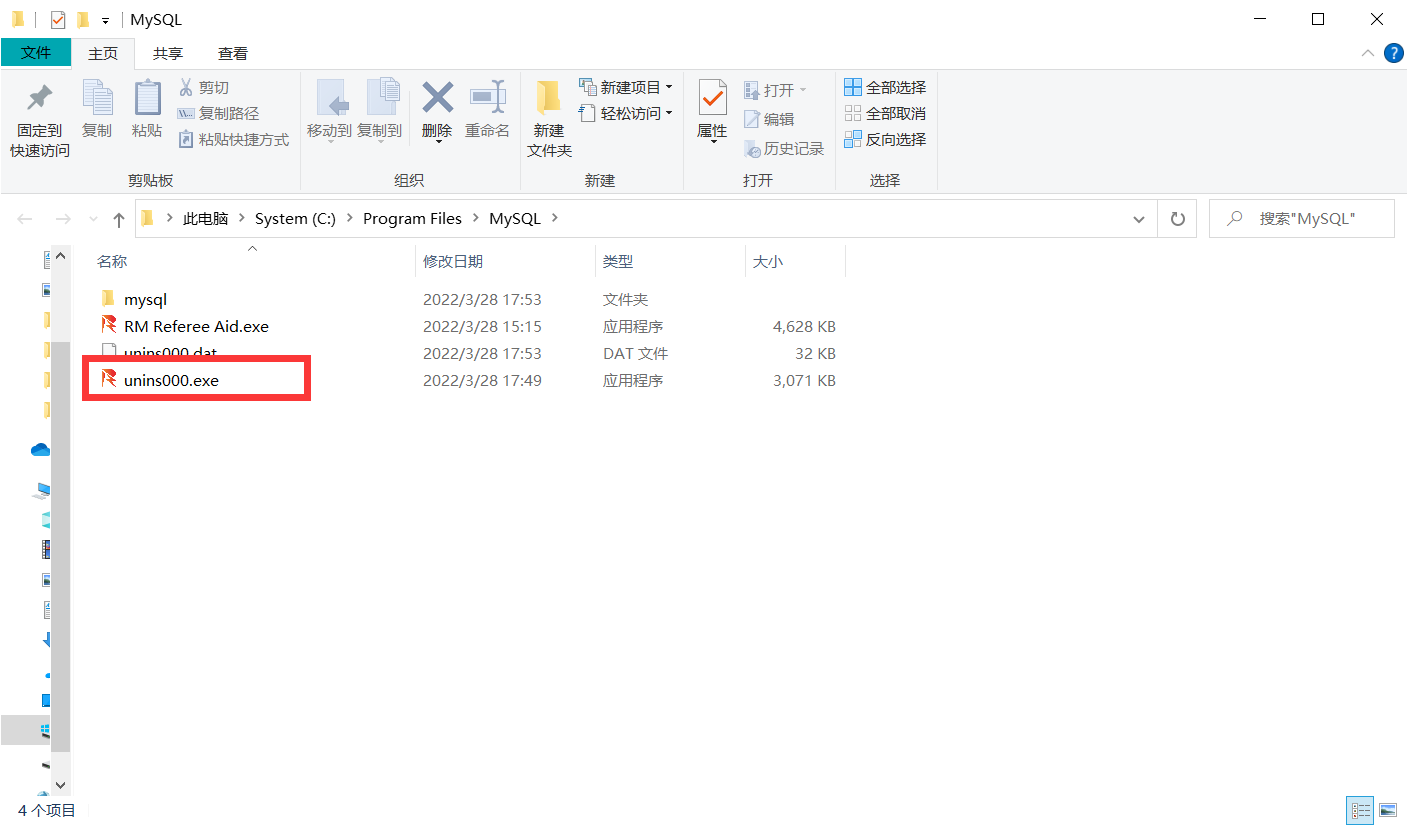This screenshot has height=826, width=1408.
Task: Expand chevron after System (C:) in breadcrumb
Action: (x=349, y=219)
